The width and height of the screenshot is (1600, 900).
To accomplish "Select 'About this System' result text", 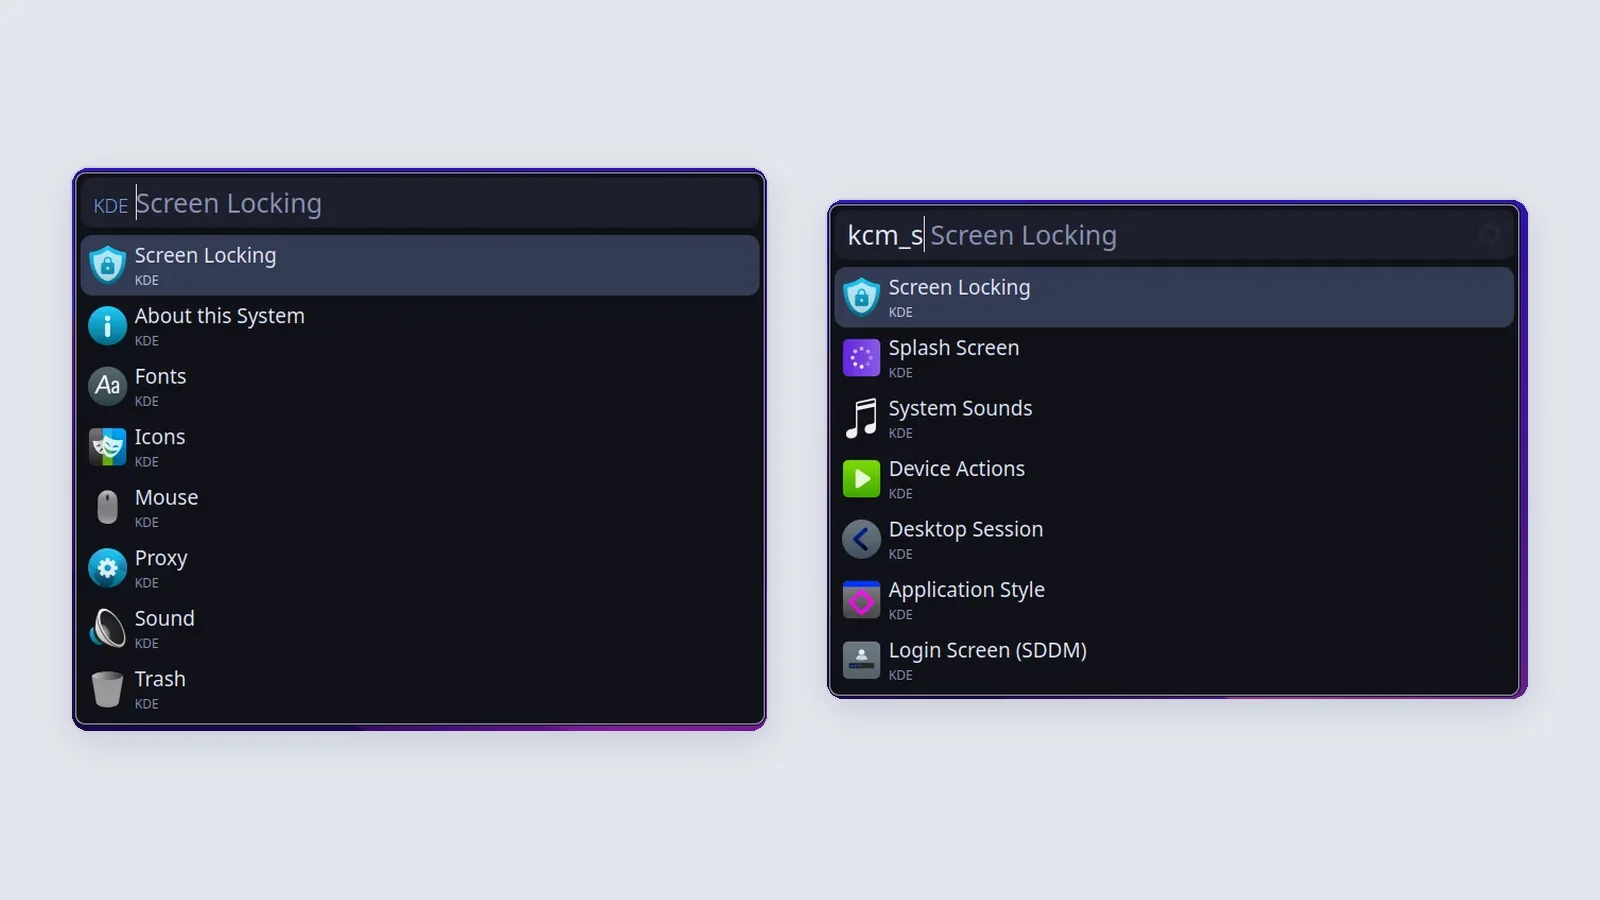I will tap(219, 316).
